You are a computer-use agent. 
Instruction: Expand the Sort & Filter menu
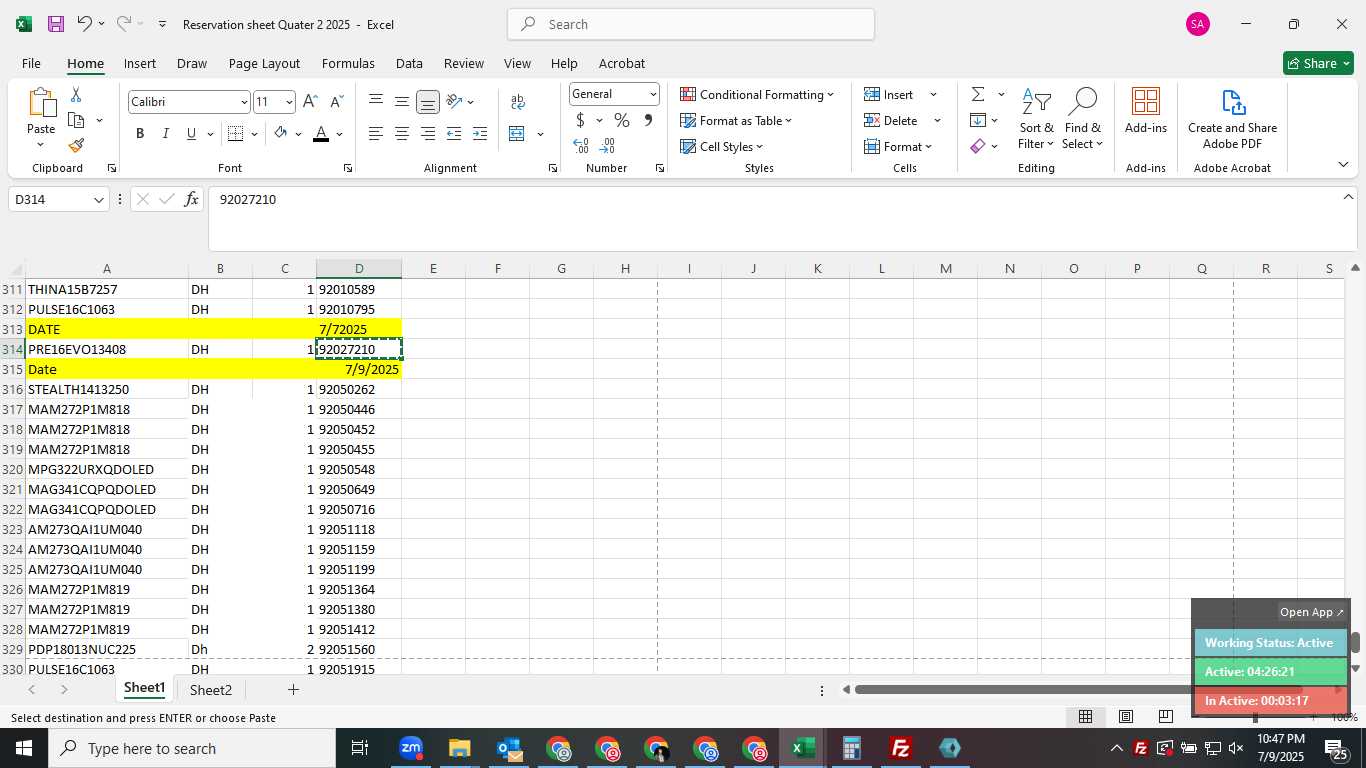(x=1036, y=118)
